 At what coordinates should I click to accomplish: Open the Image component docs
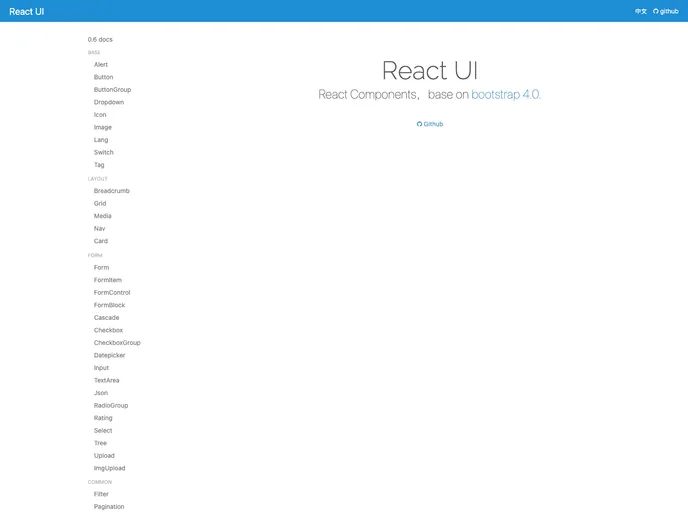[103, 127]
